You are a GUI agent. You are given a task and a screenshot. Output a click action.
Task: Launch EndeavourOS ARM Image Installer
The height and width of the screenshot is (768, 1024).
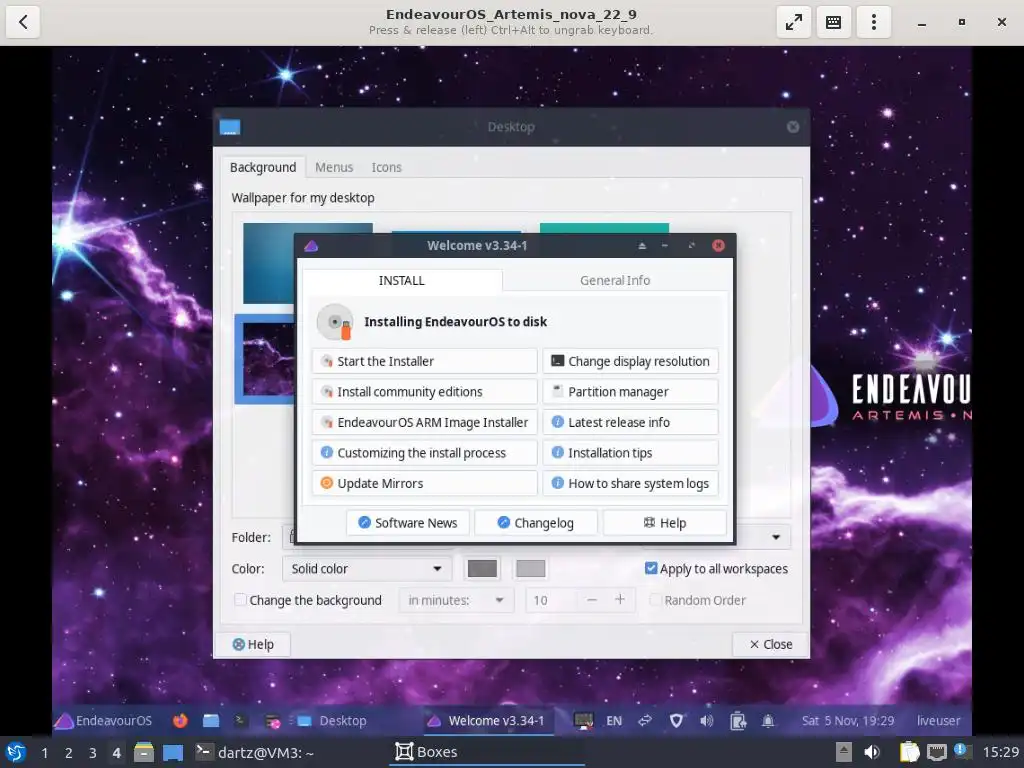[x=424, y=423]
